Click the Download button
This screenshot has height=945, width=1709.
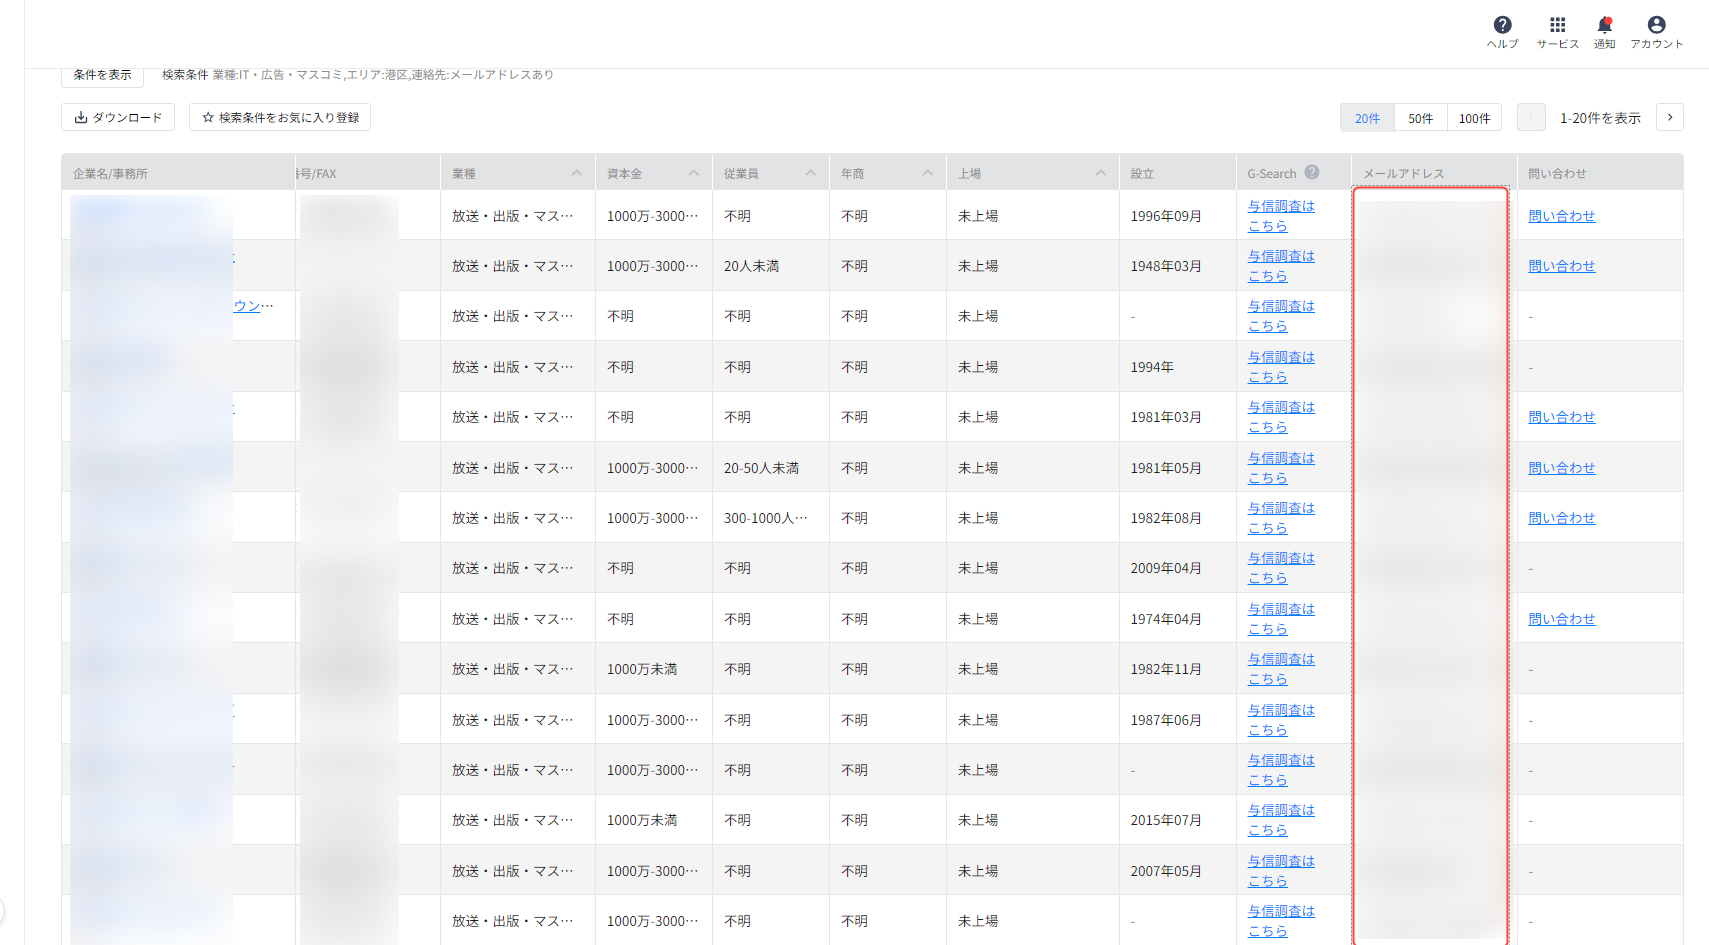(x=118, y=117)
